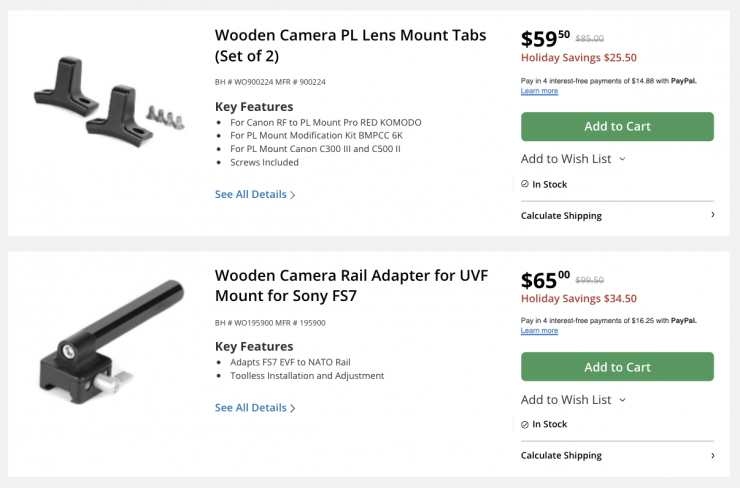Add PL Lens Mount Tabs to cart
The image size is (740, 488).
pyautogui.click(x=617, y=127)
